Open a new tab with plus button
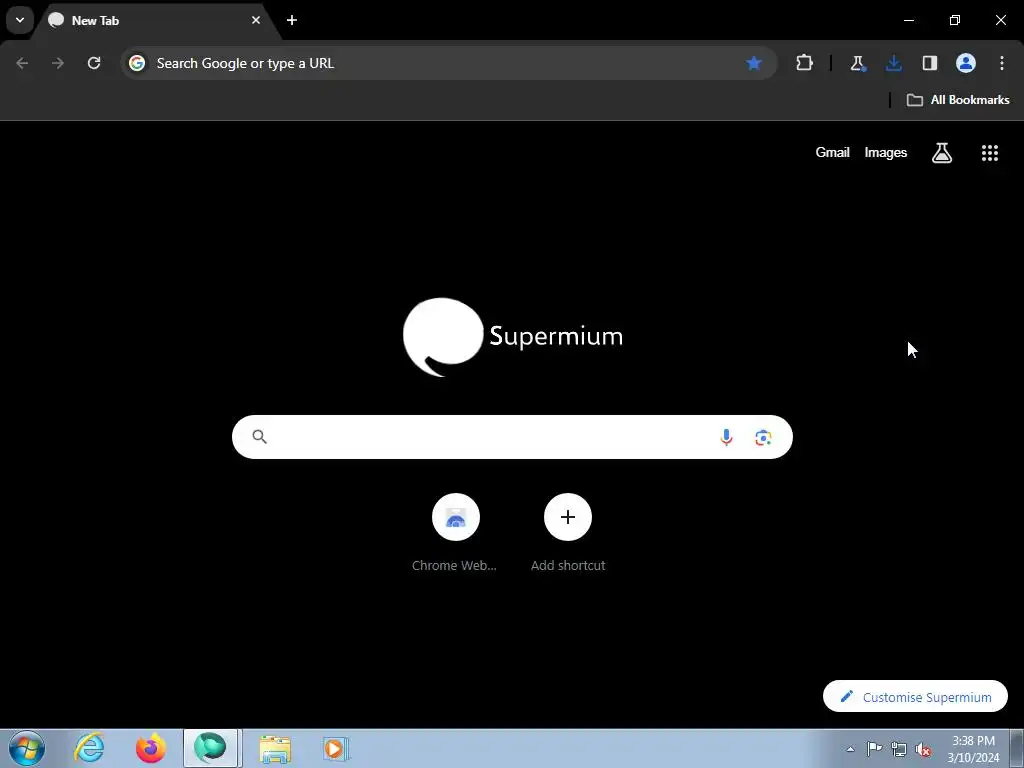This screenshot has height=768, width=1024. pos(292,20)
